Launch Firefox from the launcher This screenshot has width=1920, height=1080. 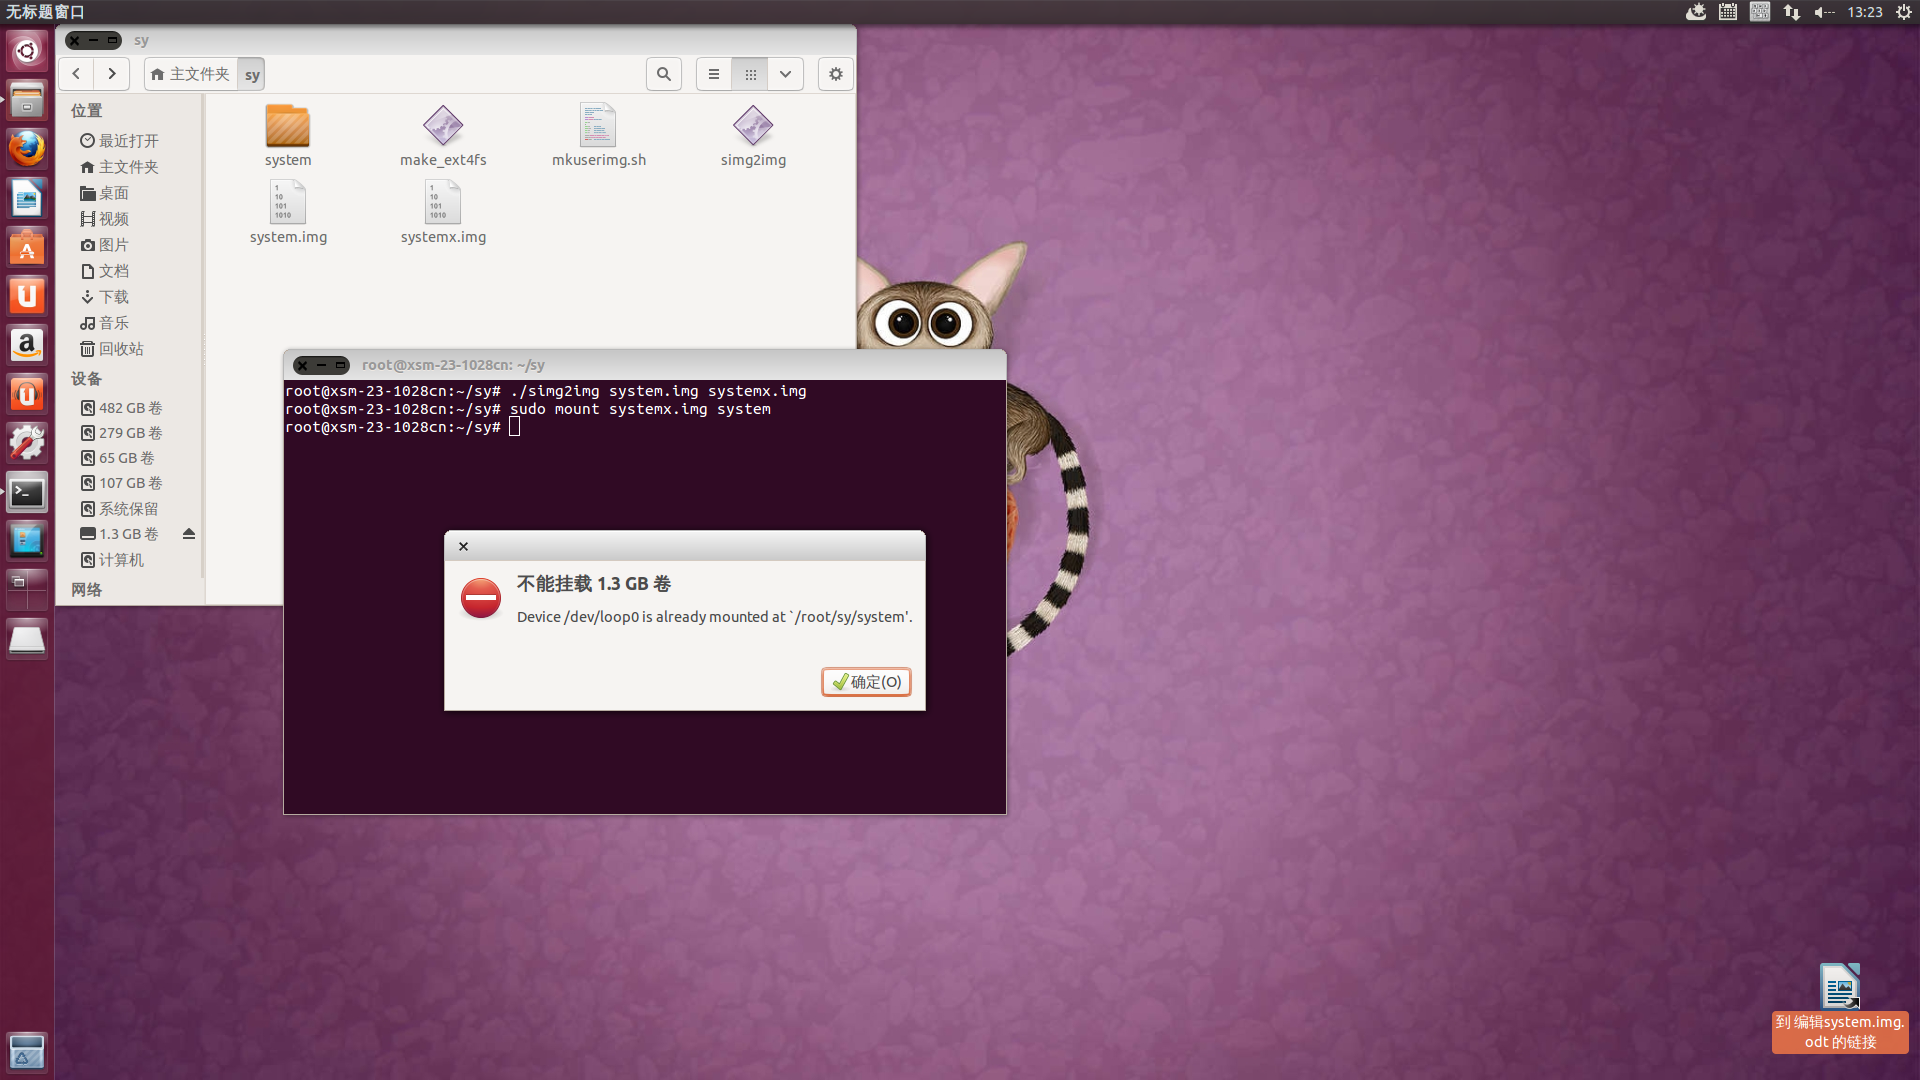click(27, 149)
